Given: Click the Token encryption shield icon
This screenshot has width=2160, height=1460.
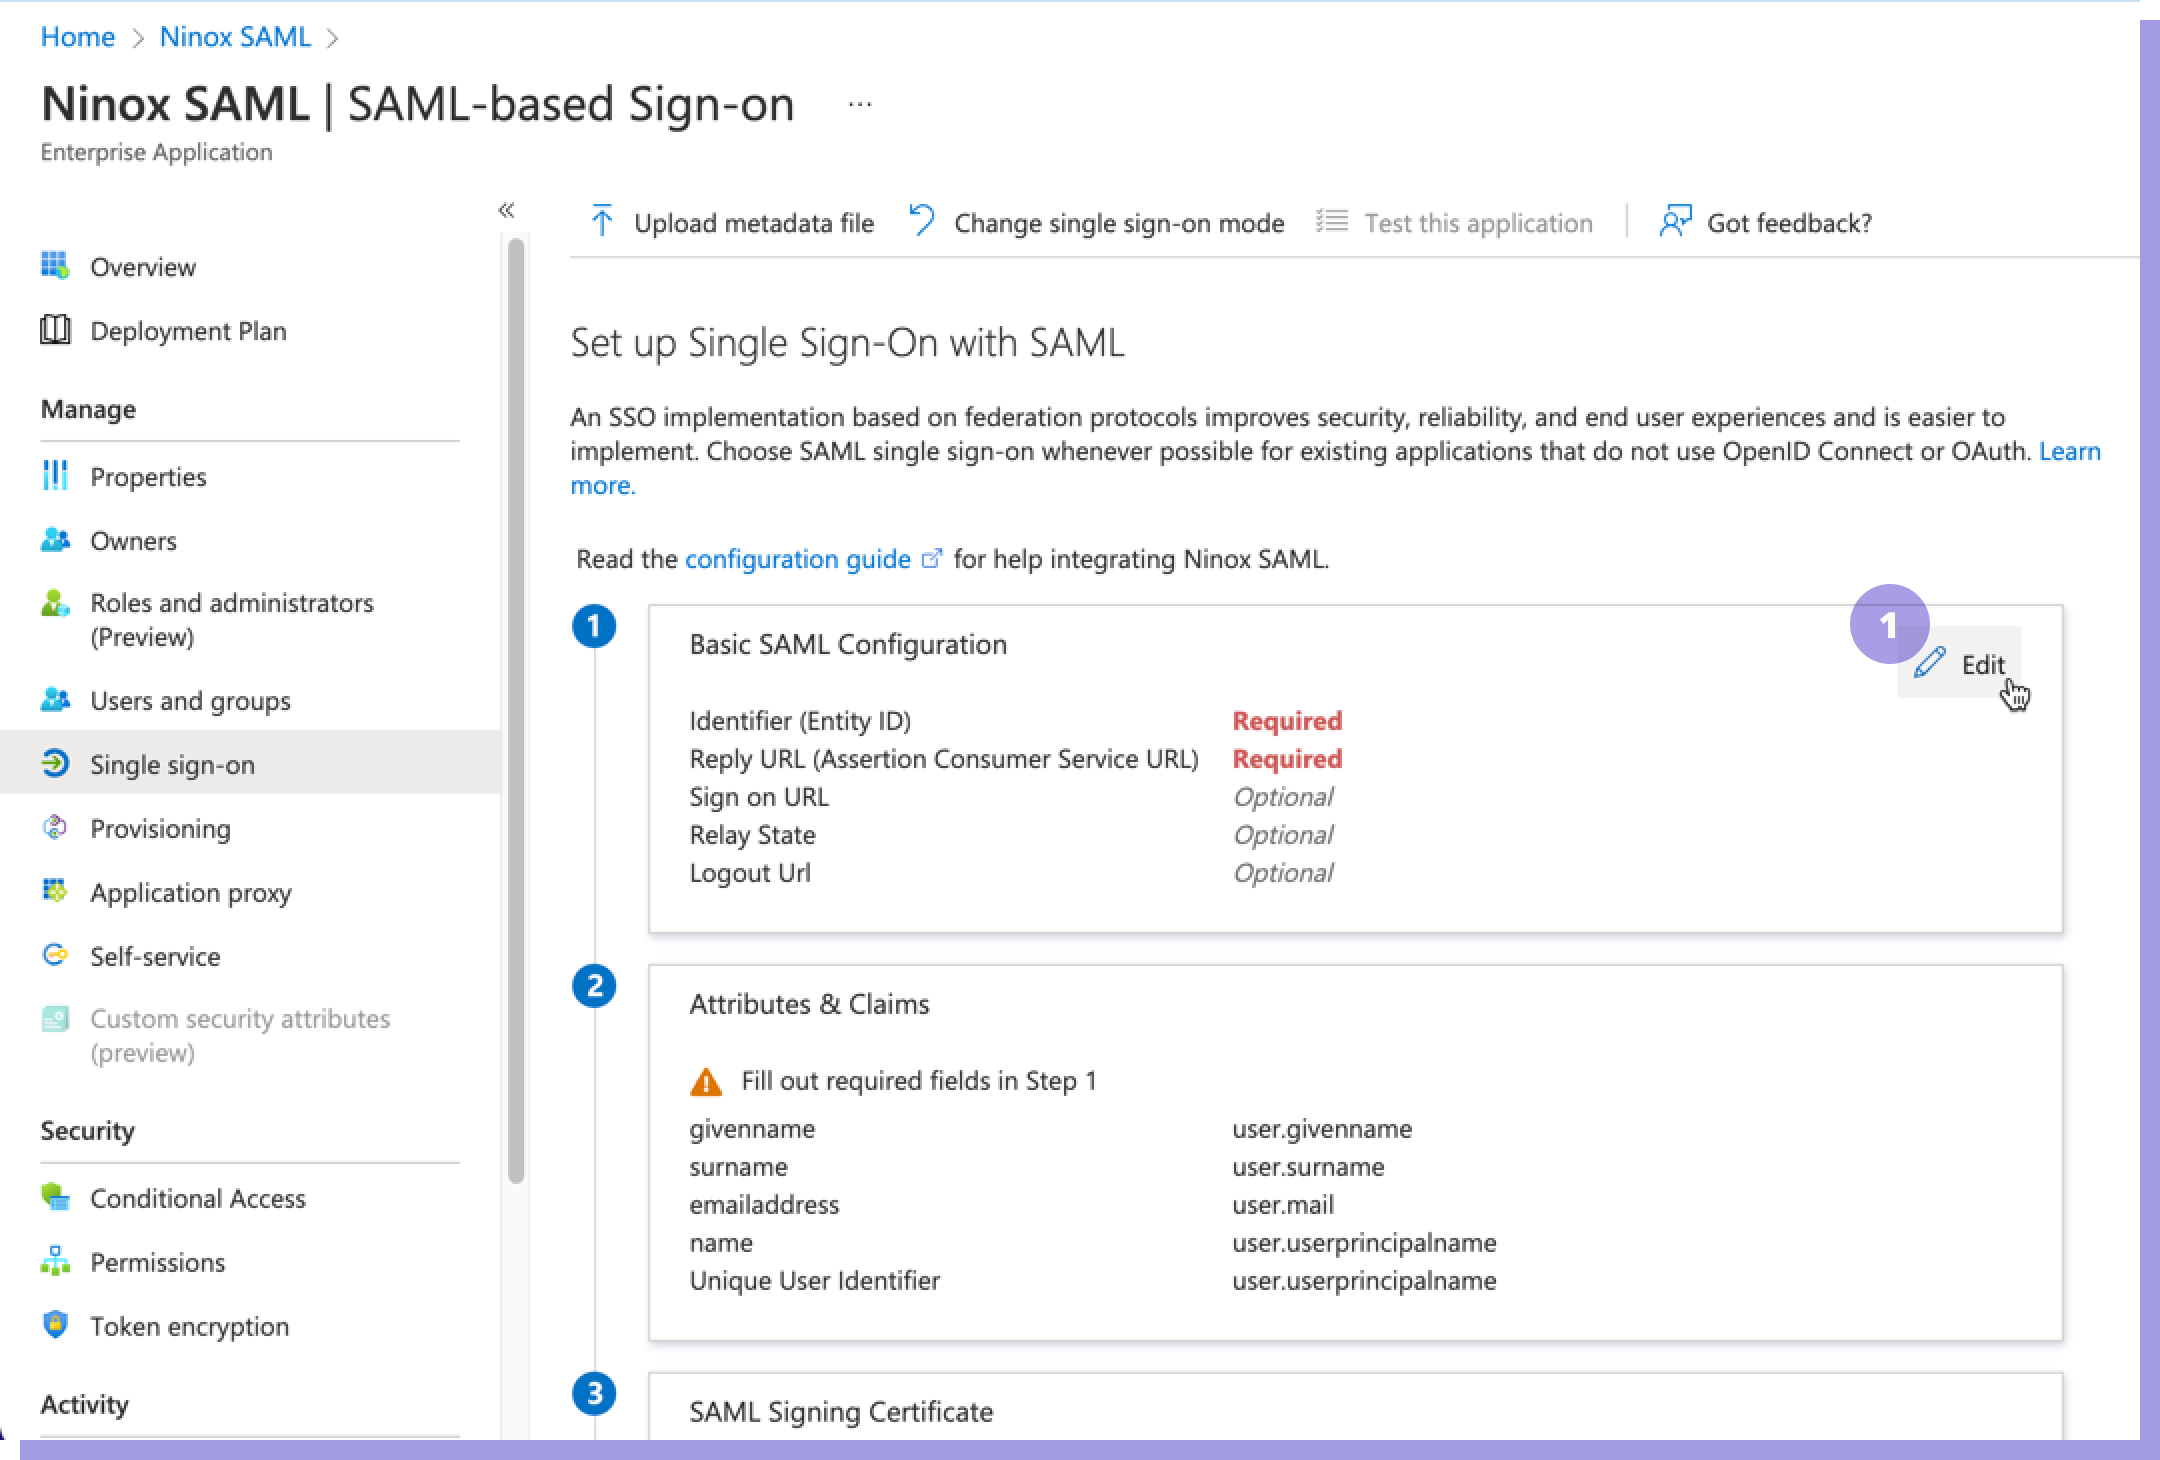Looking at the screenshot, I should (55, 1325).
